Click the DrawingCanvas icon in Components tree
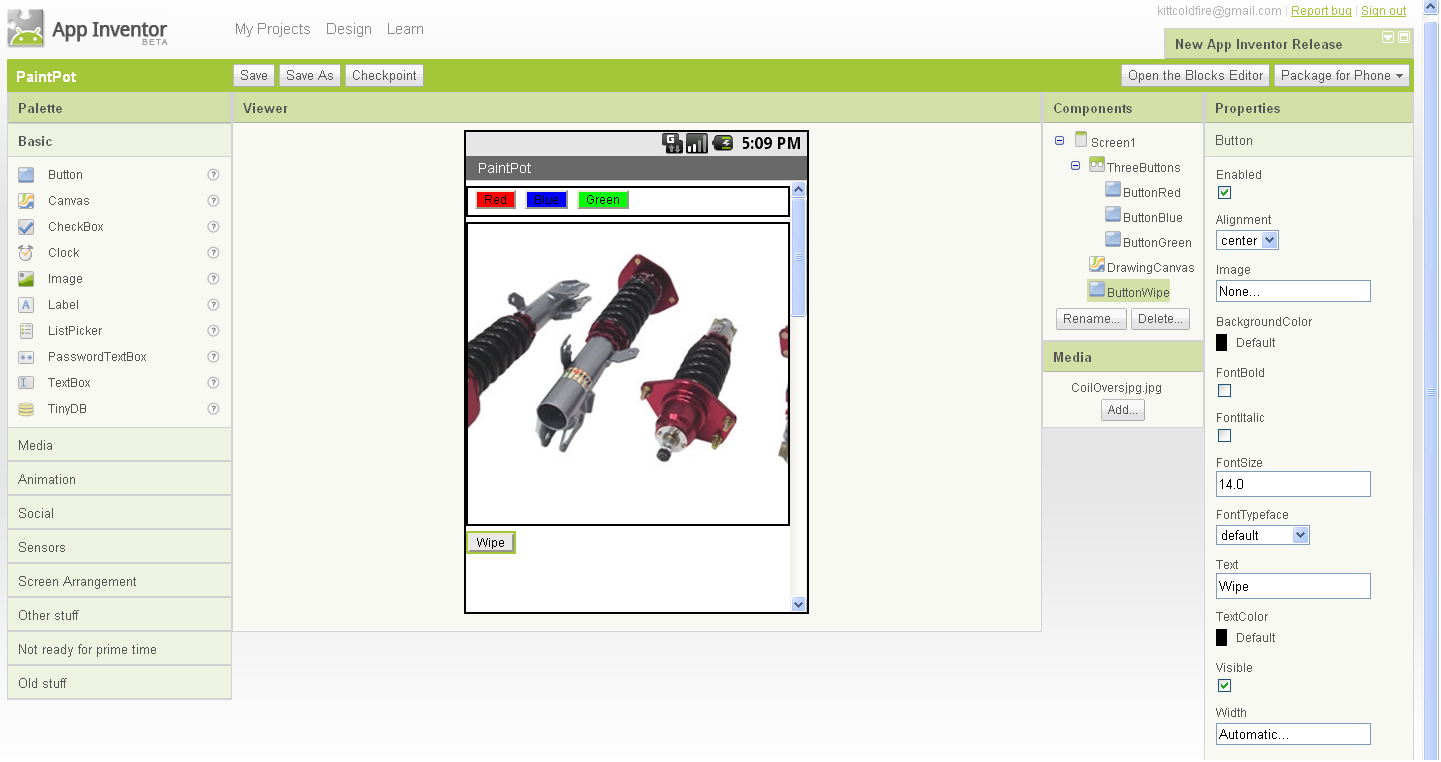The image size is (1441, 762). click(1096, 266)
